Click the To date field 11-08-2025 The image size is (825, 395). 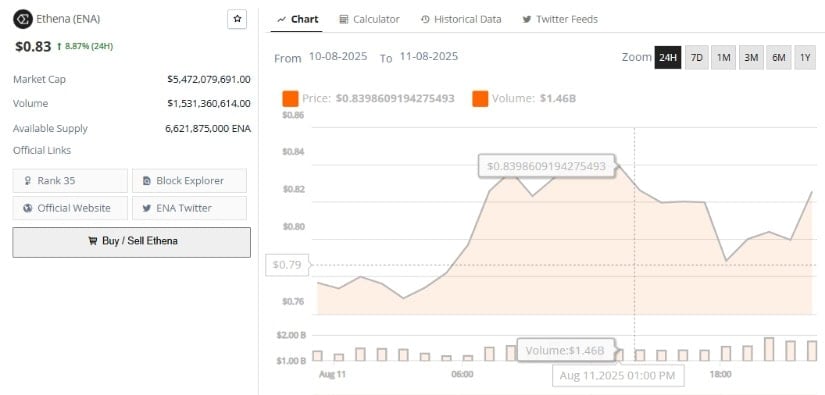(x=429, y=56)
